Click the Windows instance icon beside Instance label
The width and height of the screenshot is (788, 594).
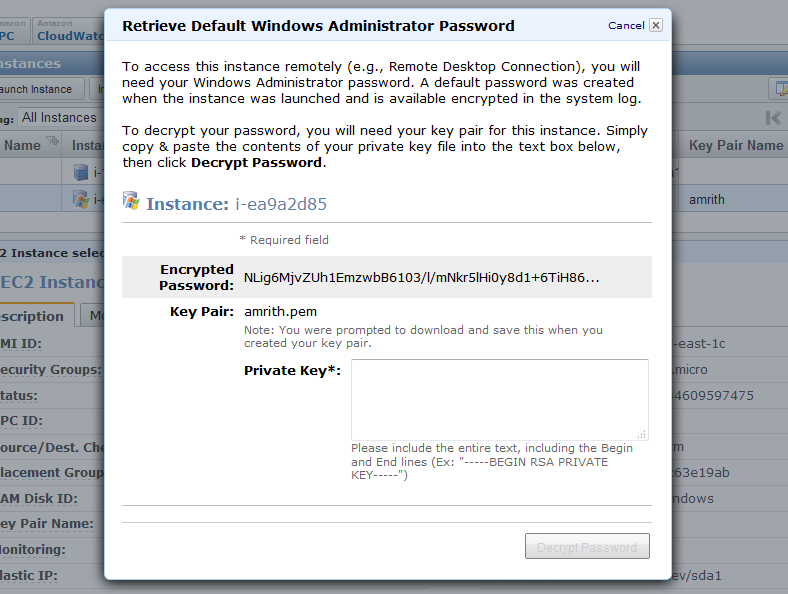[131, 201]
